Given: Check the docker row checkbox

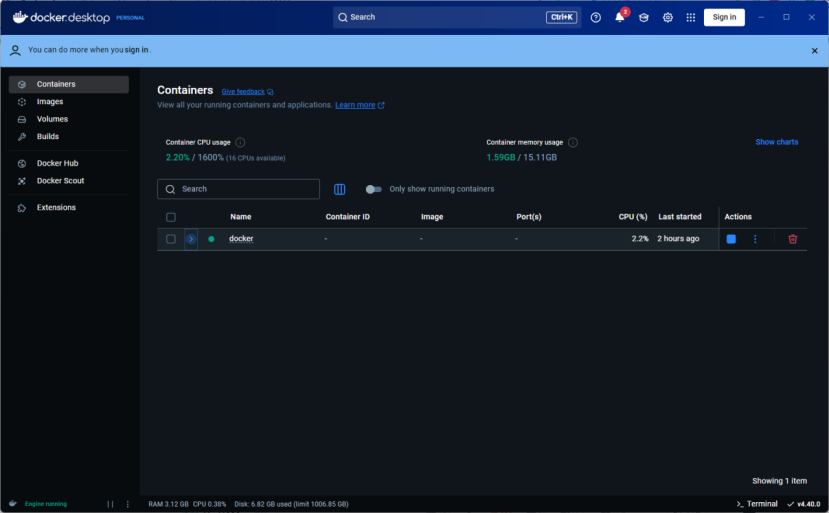Looking at the screenshot, I should point(171,239).
